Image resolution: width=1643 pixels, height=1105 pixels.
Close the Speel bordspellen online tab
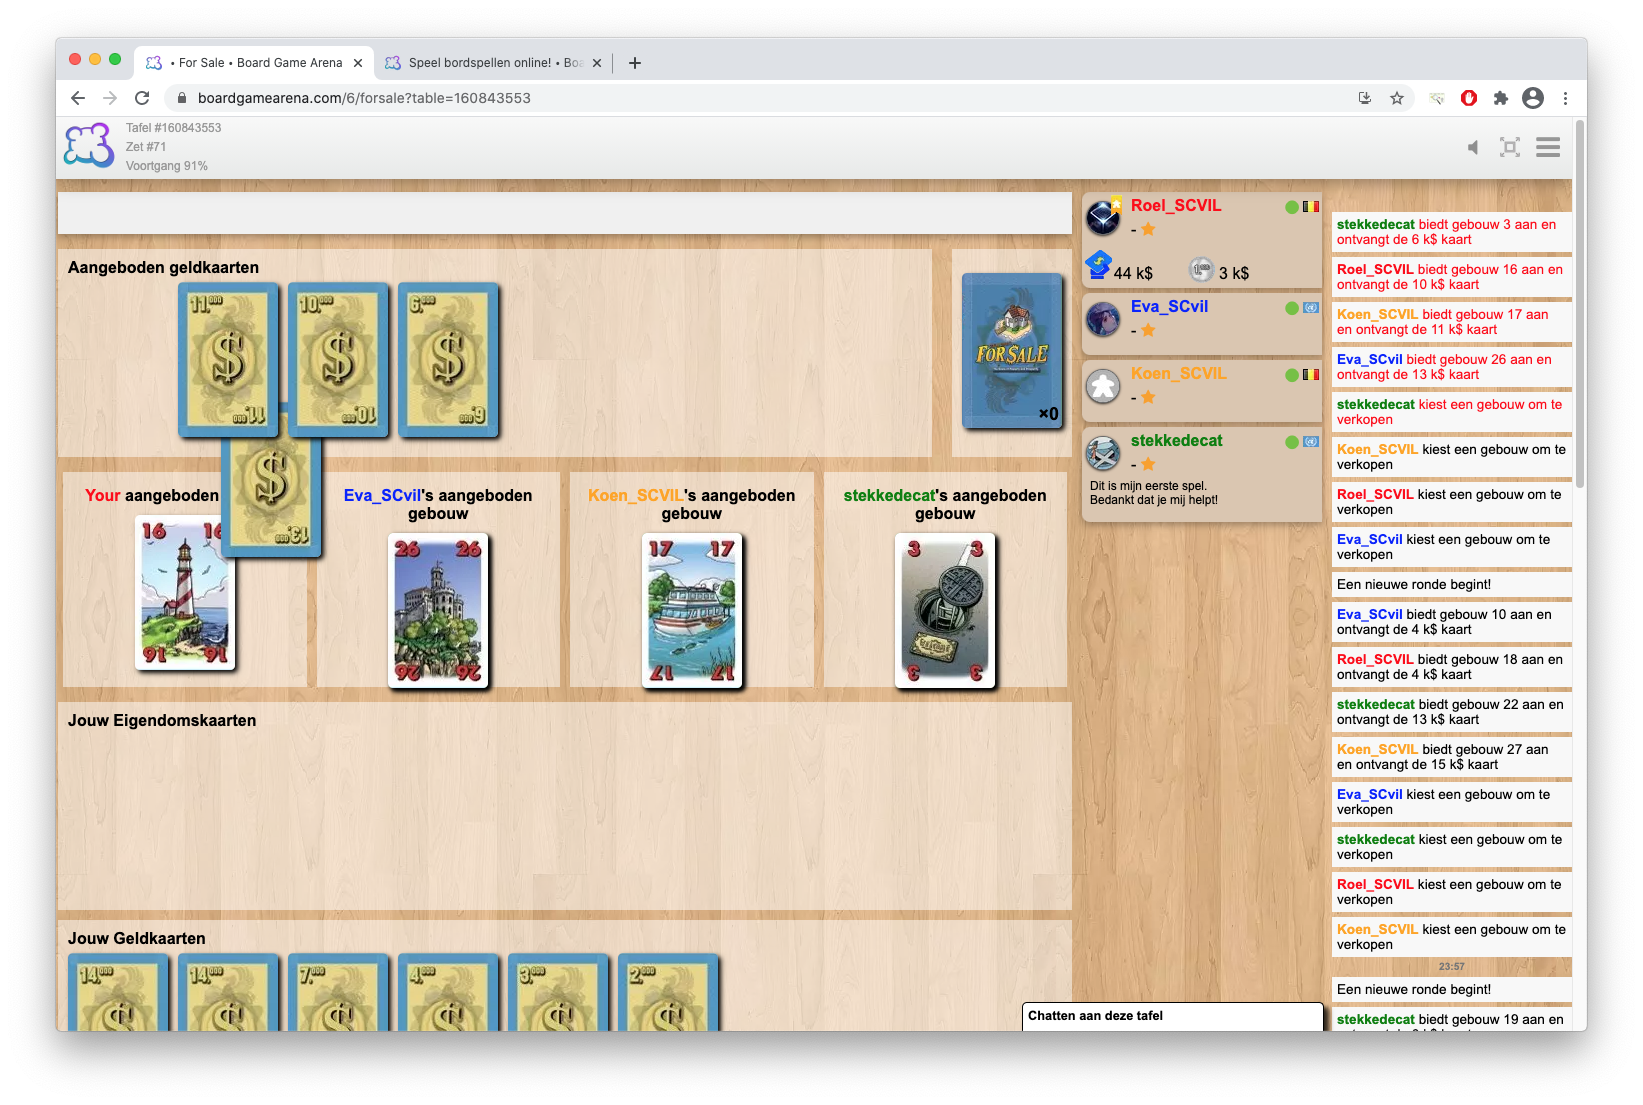click(x=597, y=63)
